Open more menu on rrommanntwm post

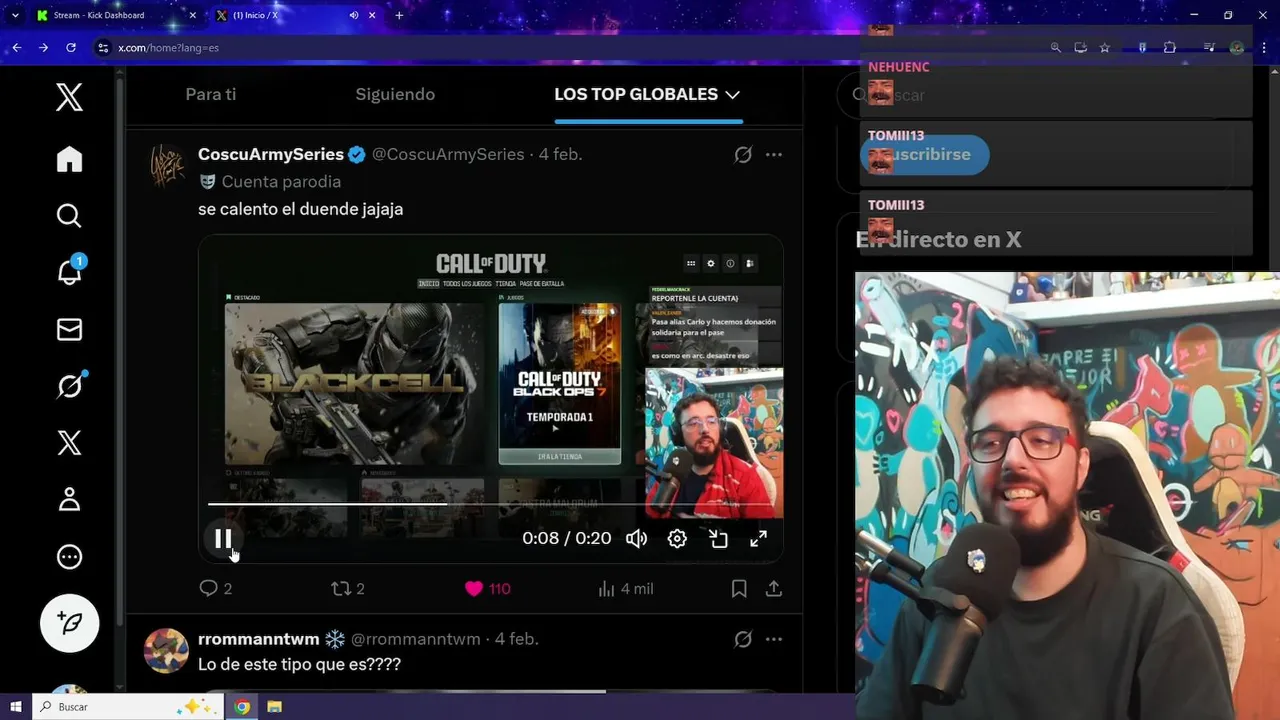pos(773,638)
